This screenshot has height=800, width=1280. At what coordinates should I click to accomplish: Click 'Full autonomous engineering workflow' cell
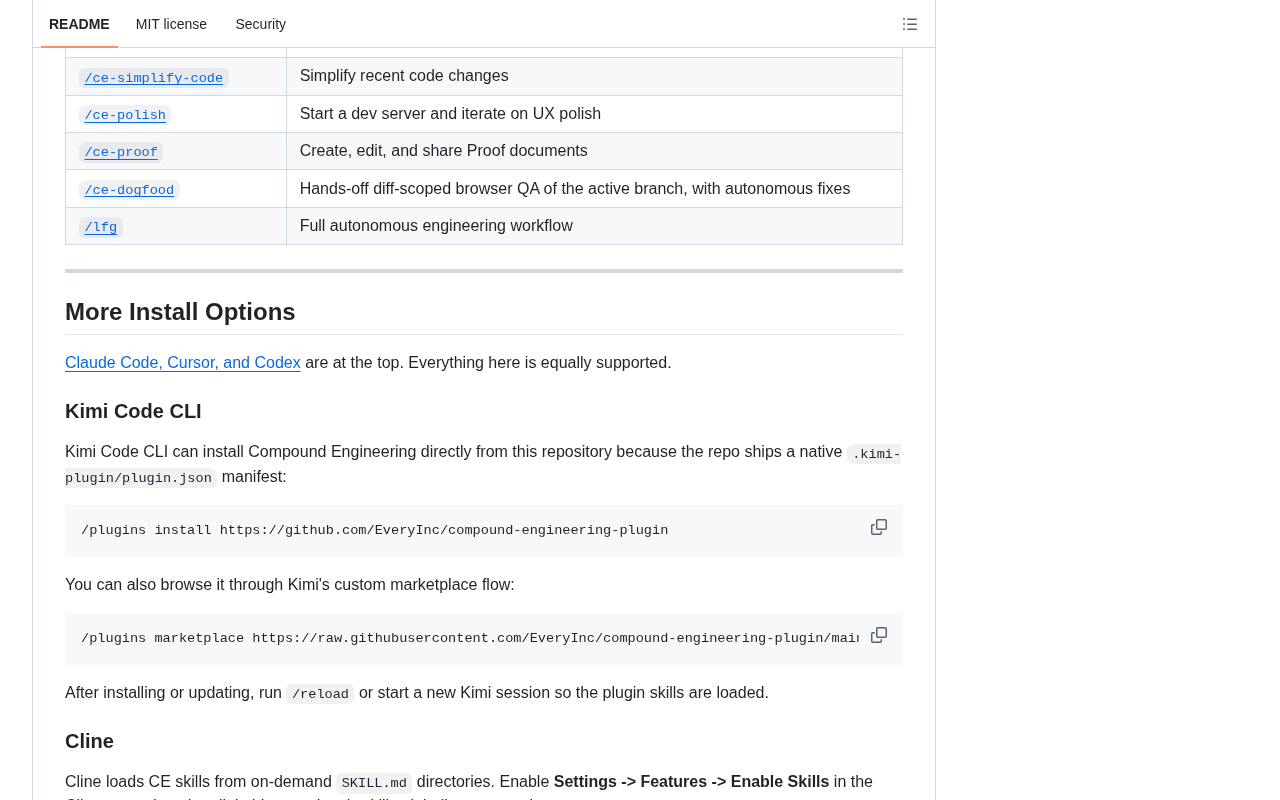[x=594, y=226]
